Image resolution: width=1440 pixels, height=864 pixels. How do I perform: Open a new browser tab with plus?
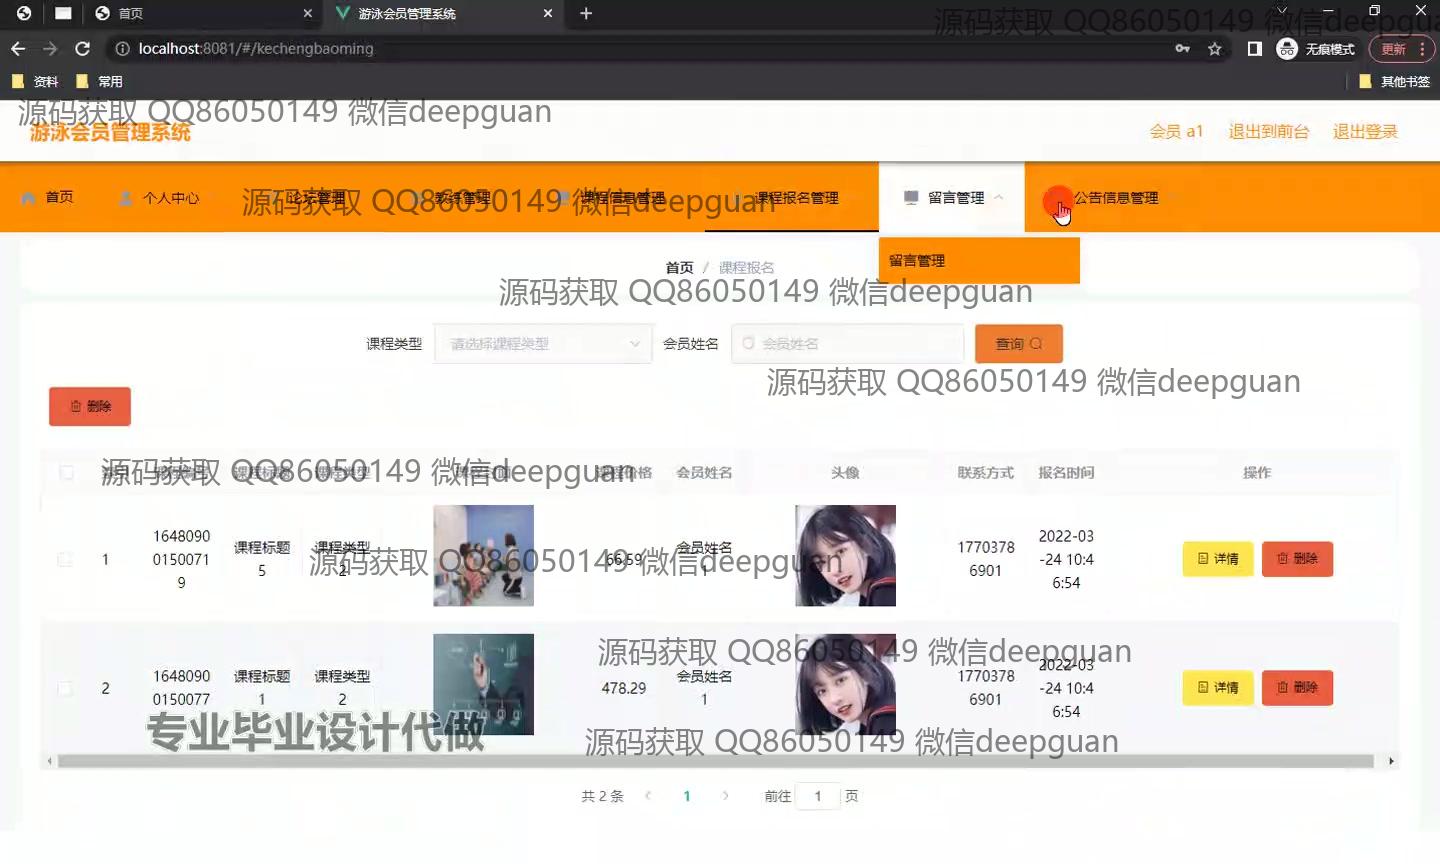pyautogui.click(x=586, y=13)
